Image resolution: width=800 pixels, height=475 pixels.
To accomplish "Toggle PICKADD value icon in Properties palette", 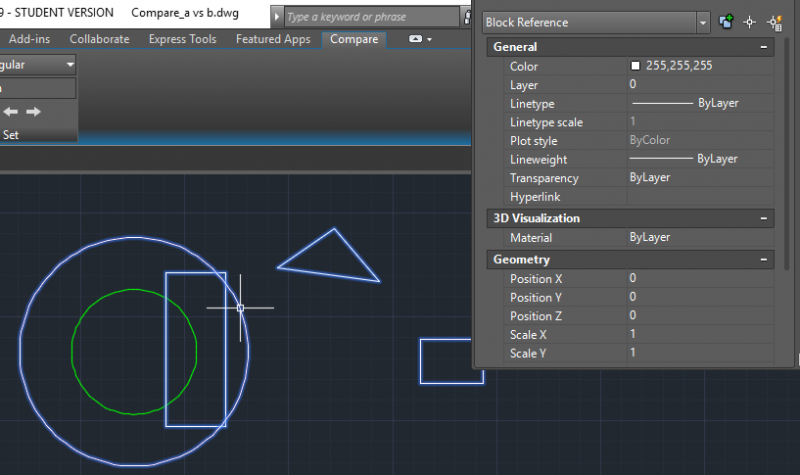I will tap(726, 22).
